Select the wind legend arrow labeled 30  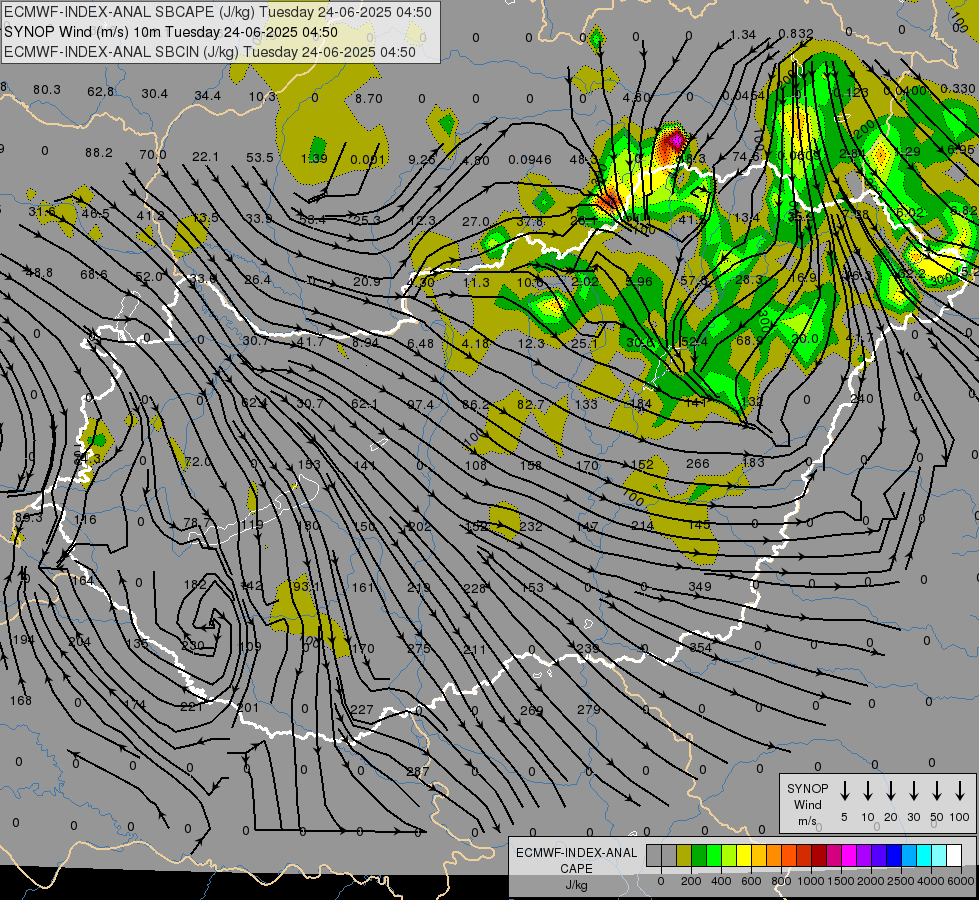(913, 791)
